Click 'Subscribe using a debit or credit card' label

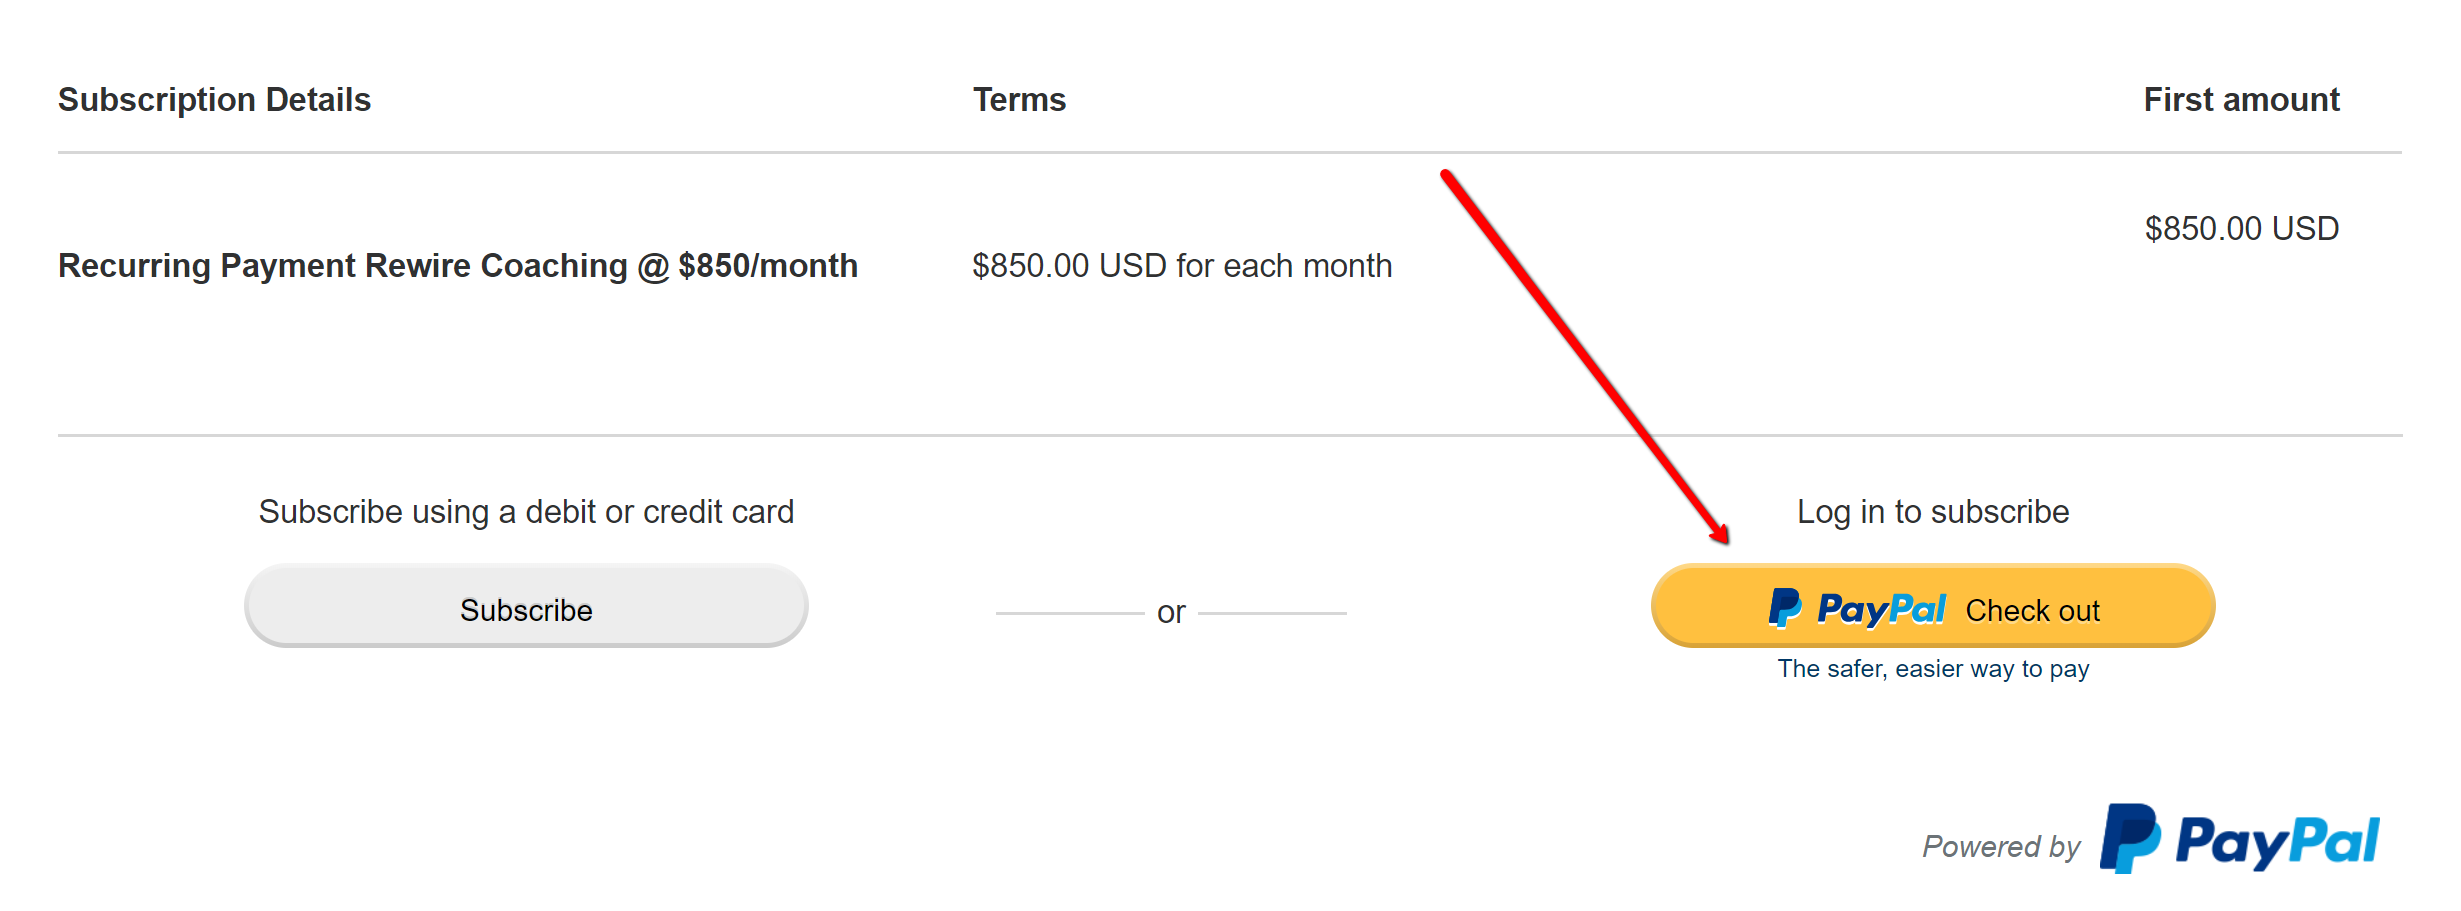click(526, 512)
